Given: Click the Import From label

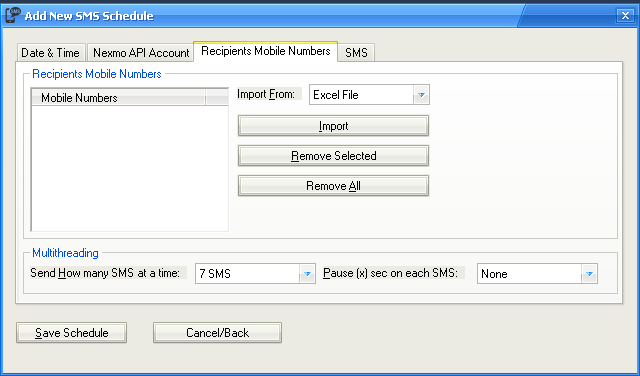Looking at the screenshot, I should point(266,94).
